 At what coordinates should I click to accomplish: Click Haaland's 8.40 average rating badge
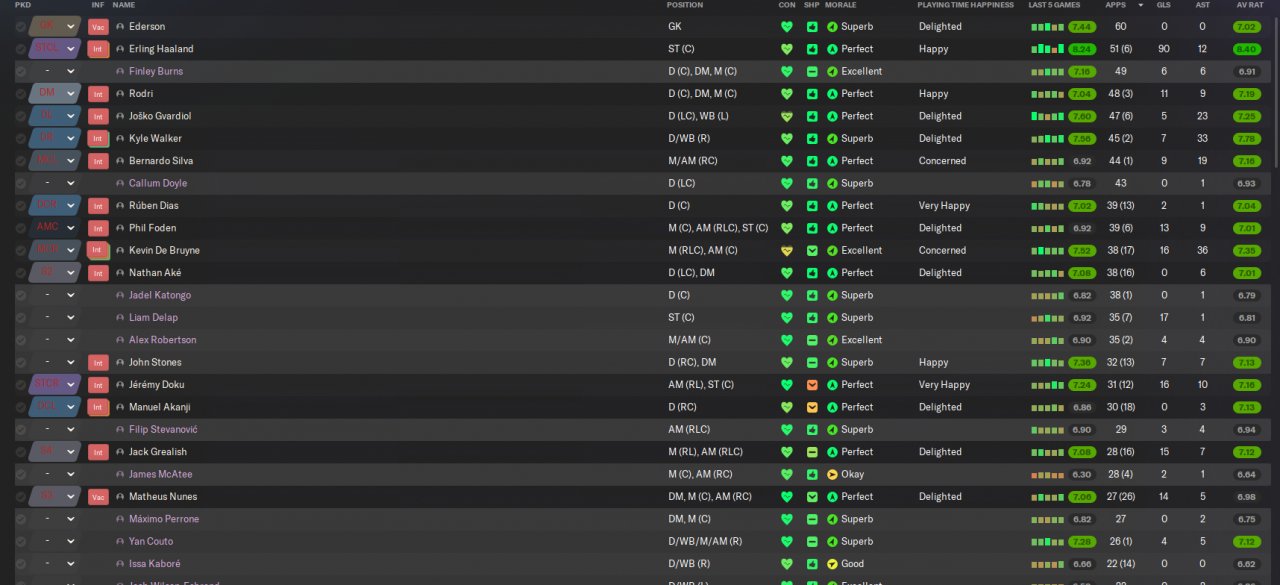coord(1246,49)
